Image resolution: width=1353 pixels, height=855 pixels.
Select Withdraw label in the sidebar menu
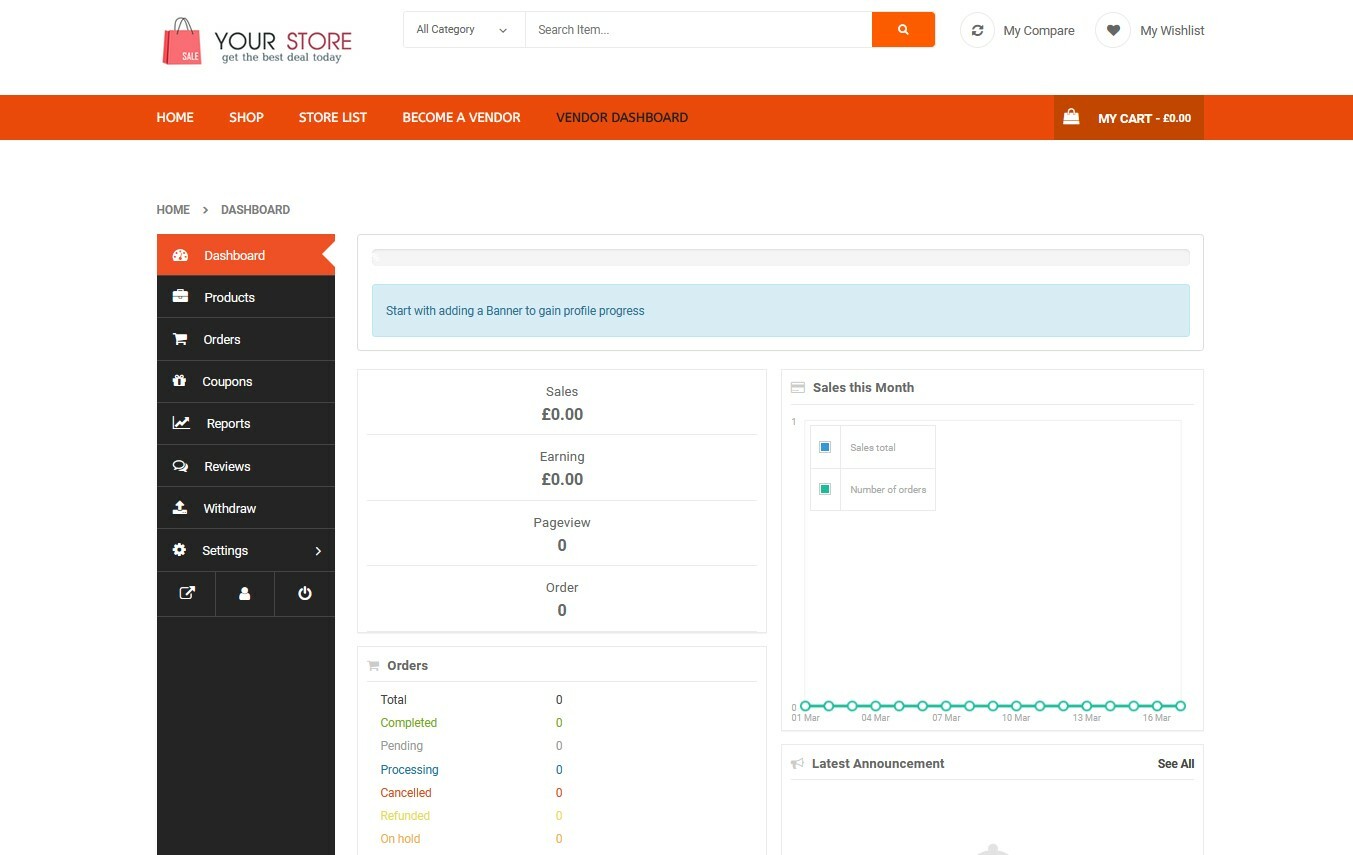230,508
